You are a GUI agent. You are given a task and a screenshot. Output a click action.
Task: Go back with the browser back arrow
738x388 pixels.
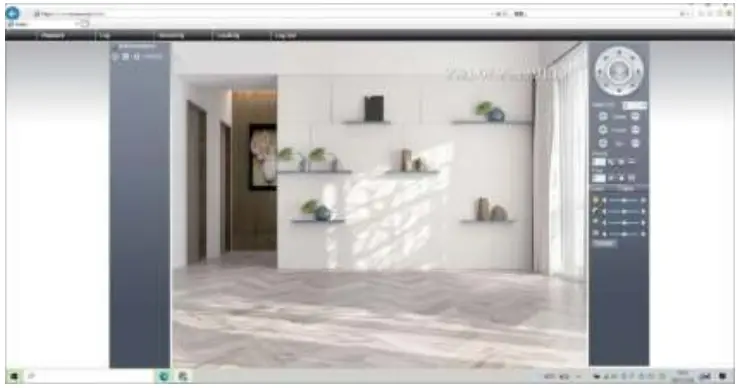click(13, 13)
